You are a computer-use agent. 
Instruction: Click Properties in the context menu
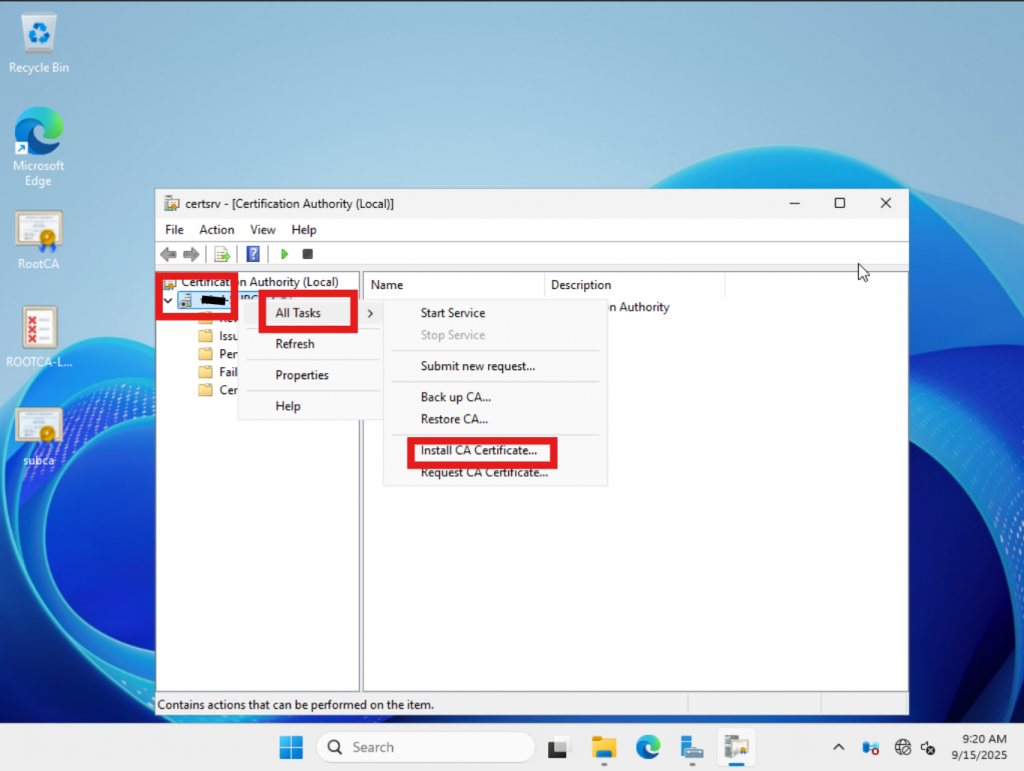click(302, 375)
